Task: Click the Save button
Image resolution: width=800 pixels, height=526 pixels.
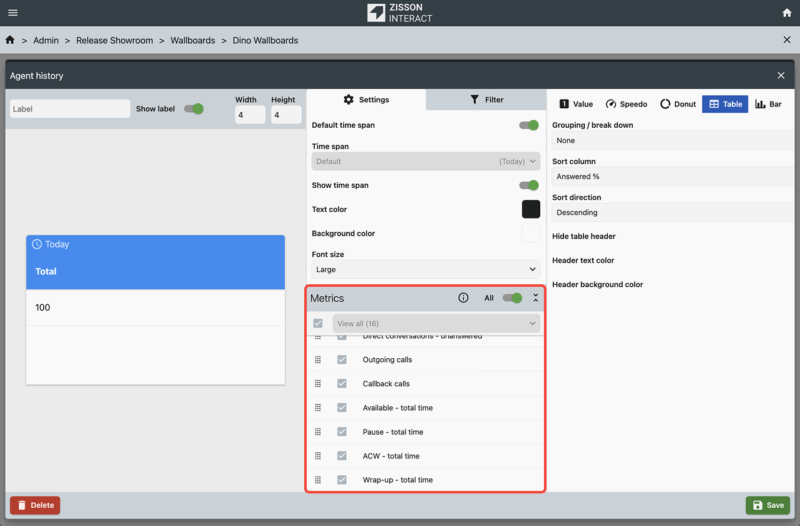Action: coord(768,505)
